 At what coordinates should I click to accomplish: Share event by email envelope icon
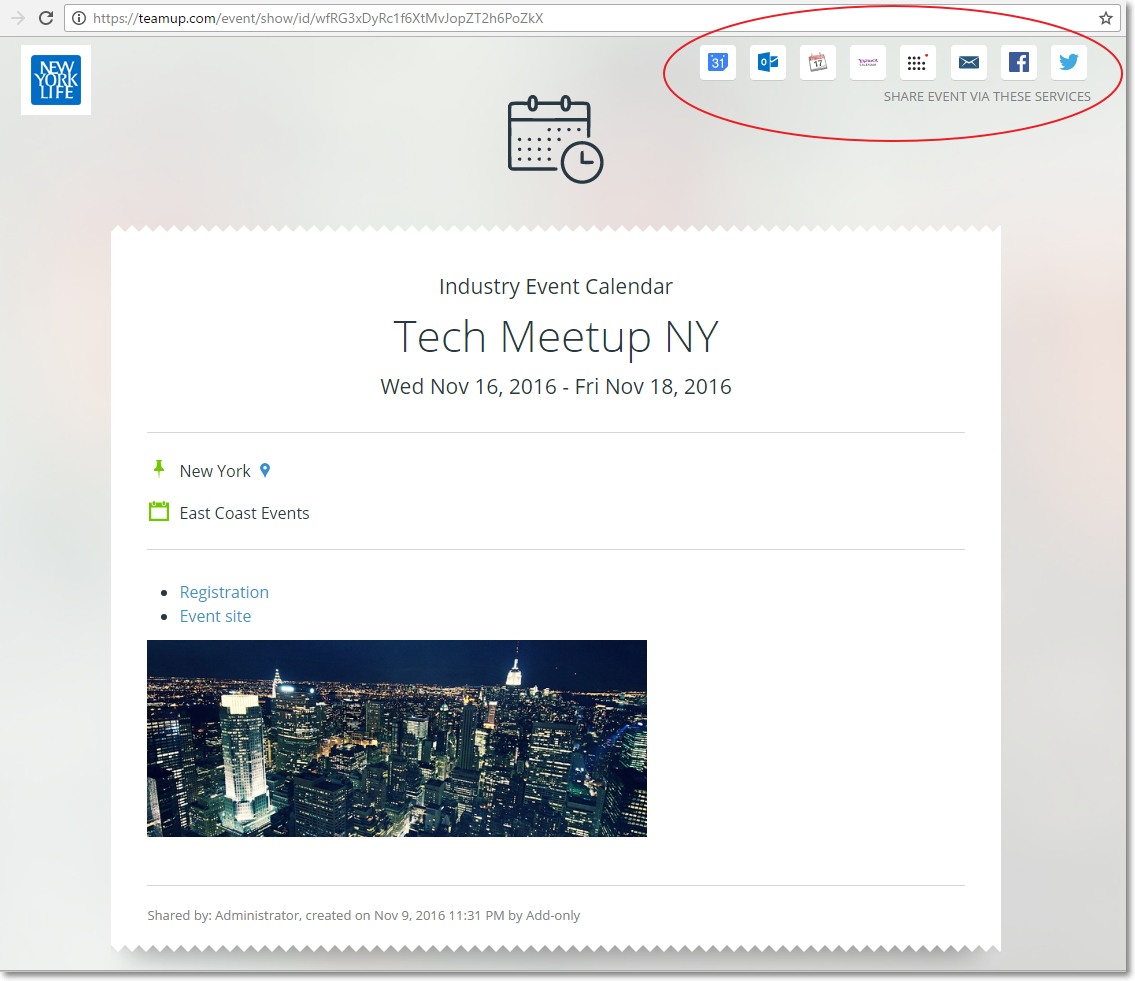tap(969, 62)
